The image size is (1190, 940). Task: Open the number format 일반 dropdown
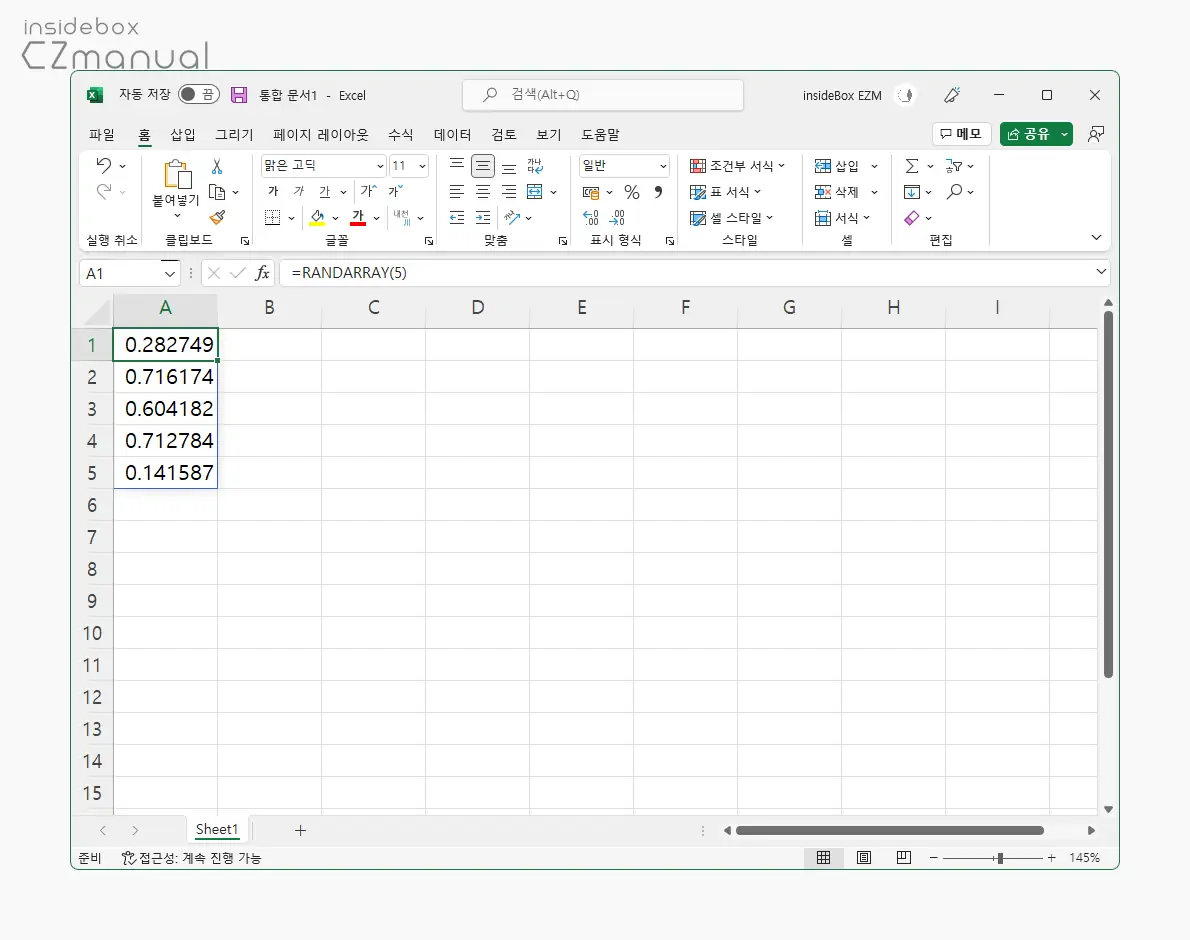(x=663, y=166)
